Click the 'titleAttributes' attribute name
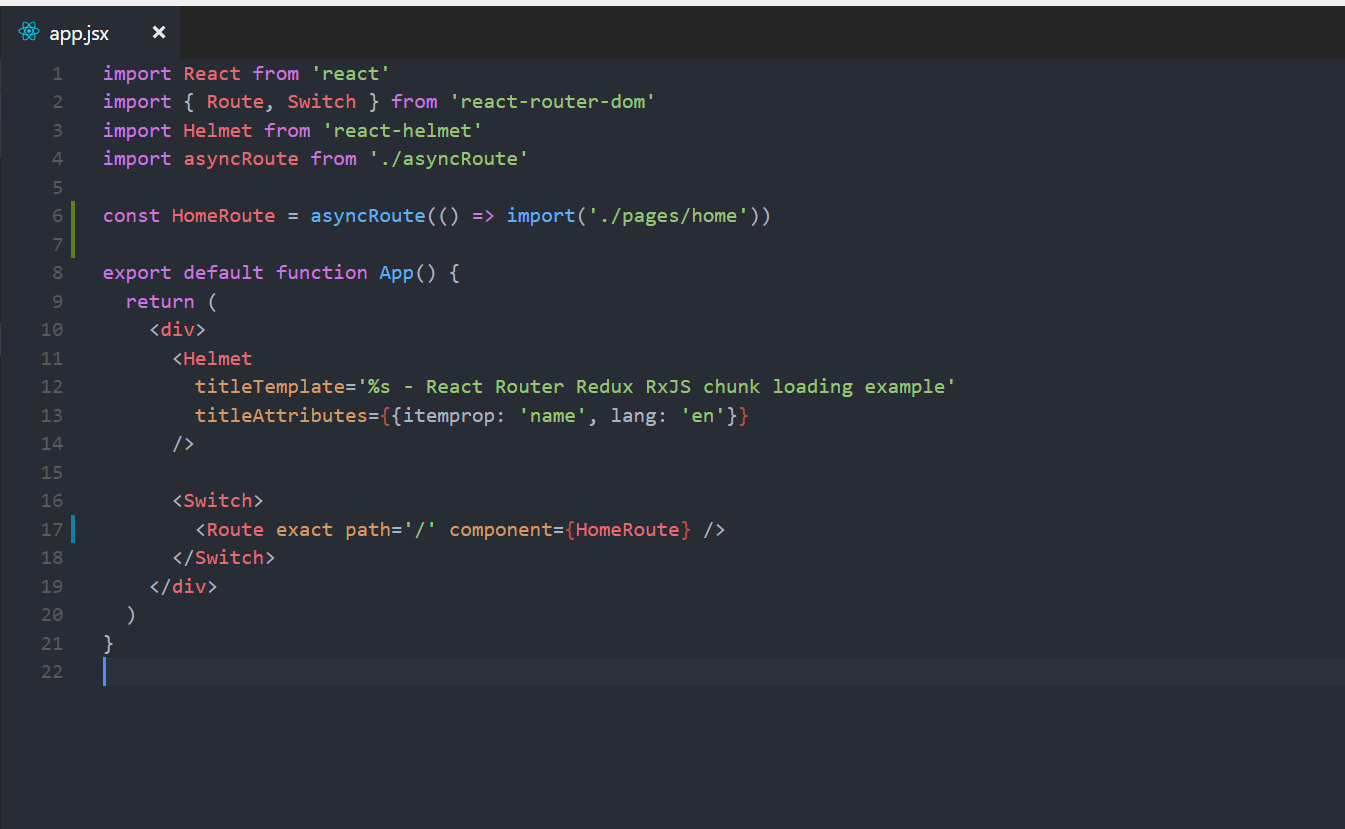Viewport: 1345px width, 829px height. click(281, 416)
